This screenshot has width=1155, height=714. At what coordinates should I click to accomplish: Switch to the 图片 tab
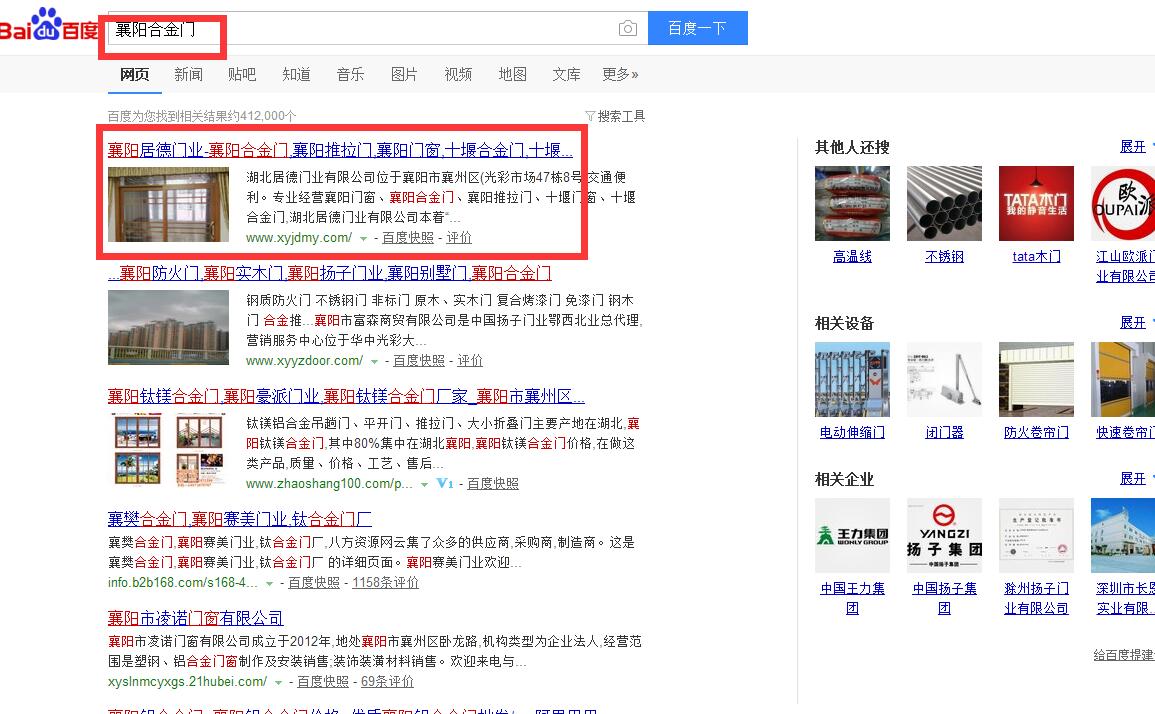[404, 74]
